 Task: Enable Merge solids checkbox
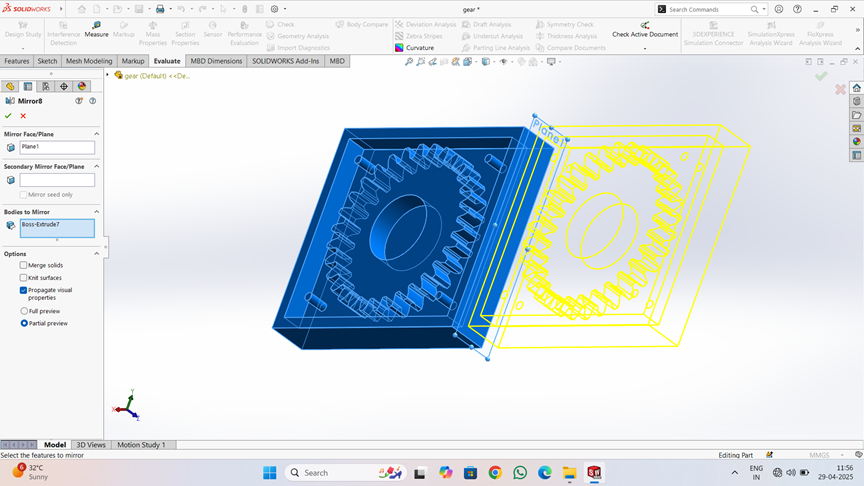[23, 265]
